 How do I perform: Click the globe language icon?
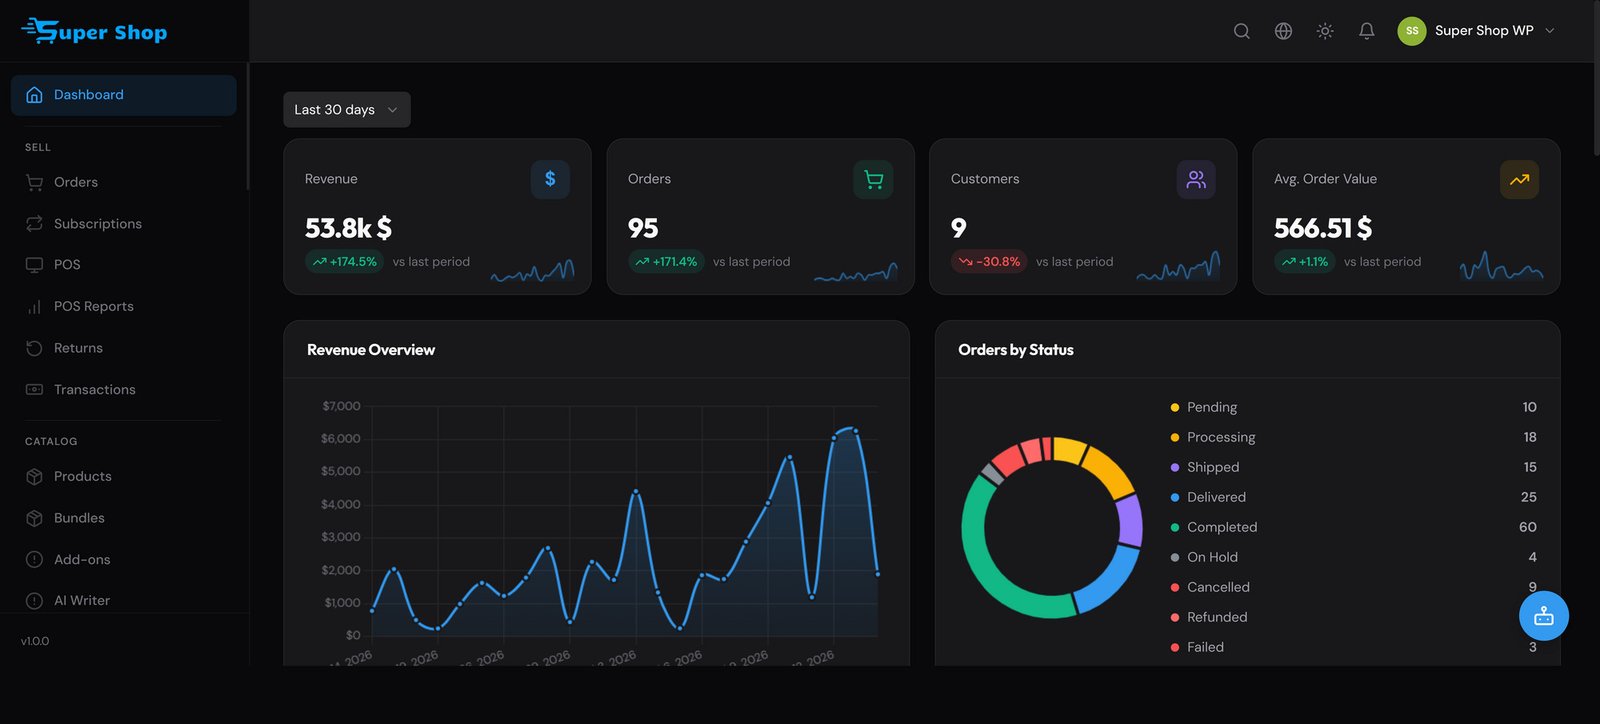[1283, 31]
